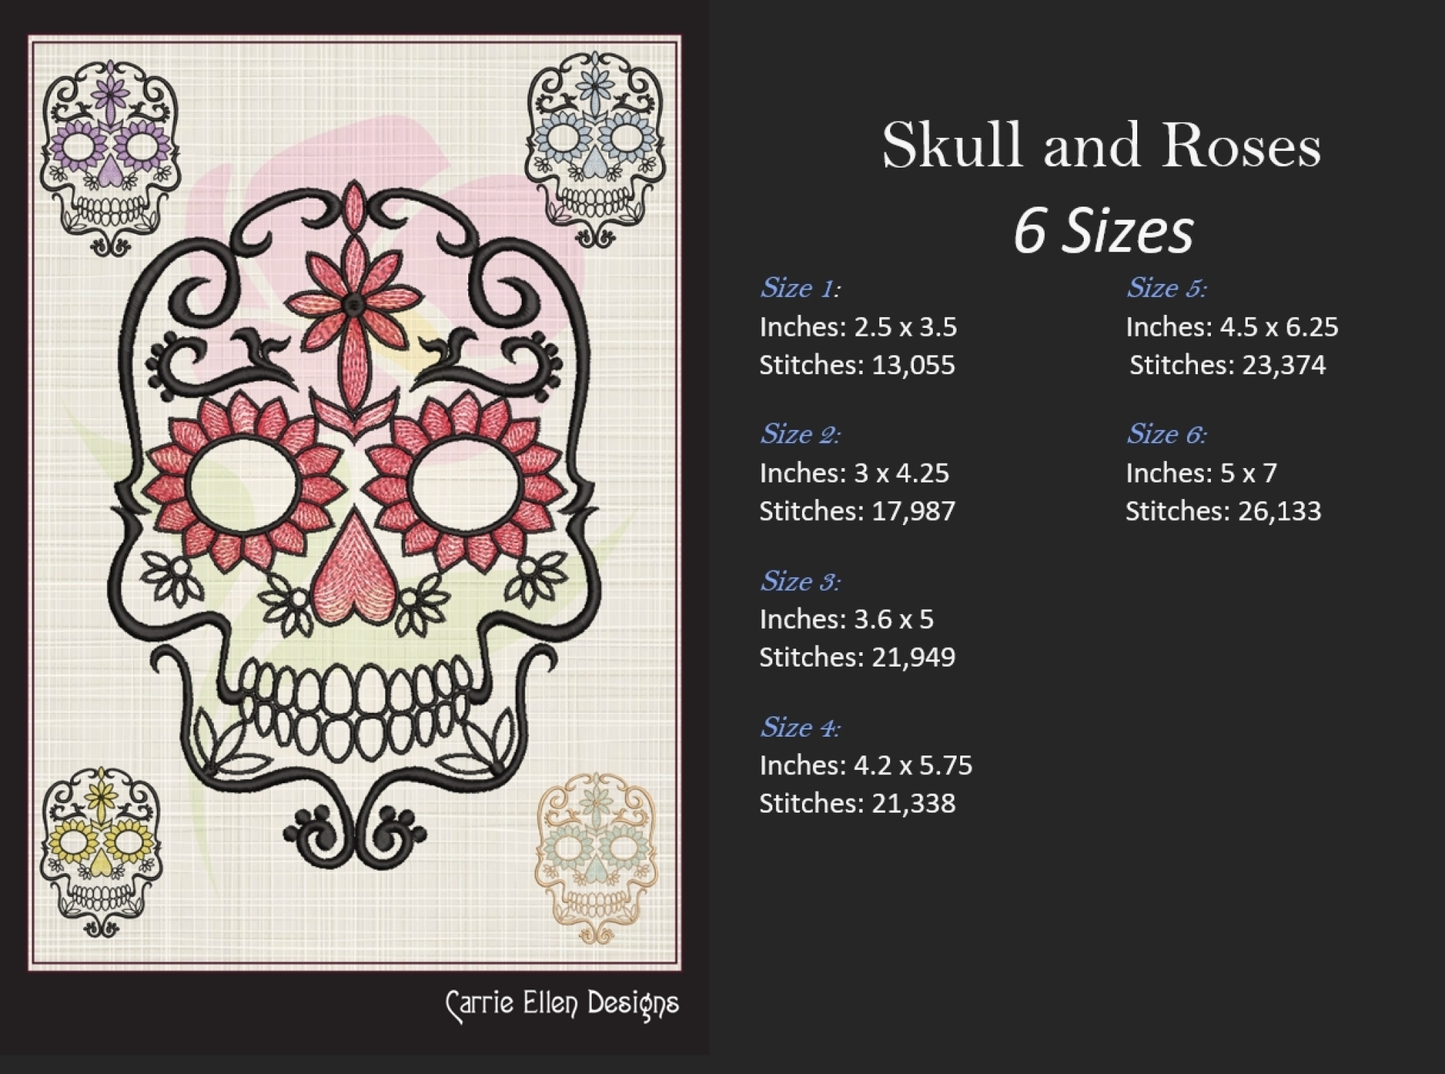Click the skull's right eye socket

coord(465,485)
